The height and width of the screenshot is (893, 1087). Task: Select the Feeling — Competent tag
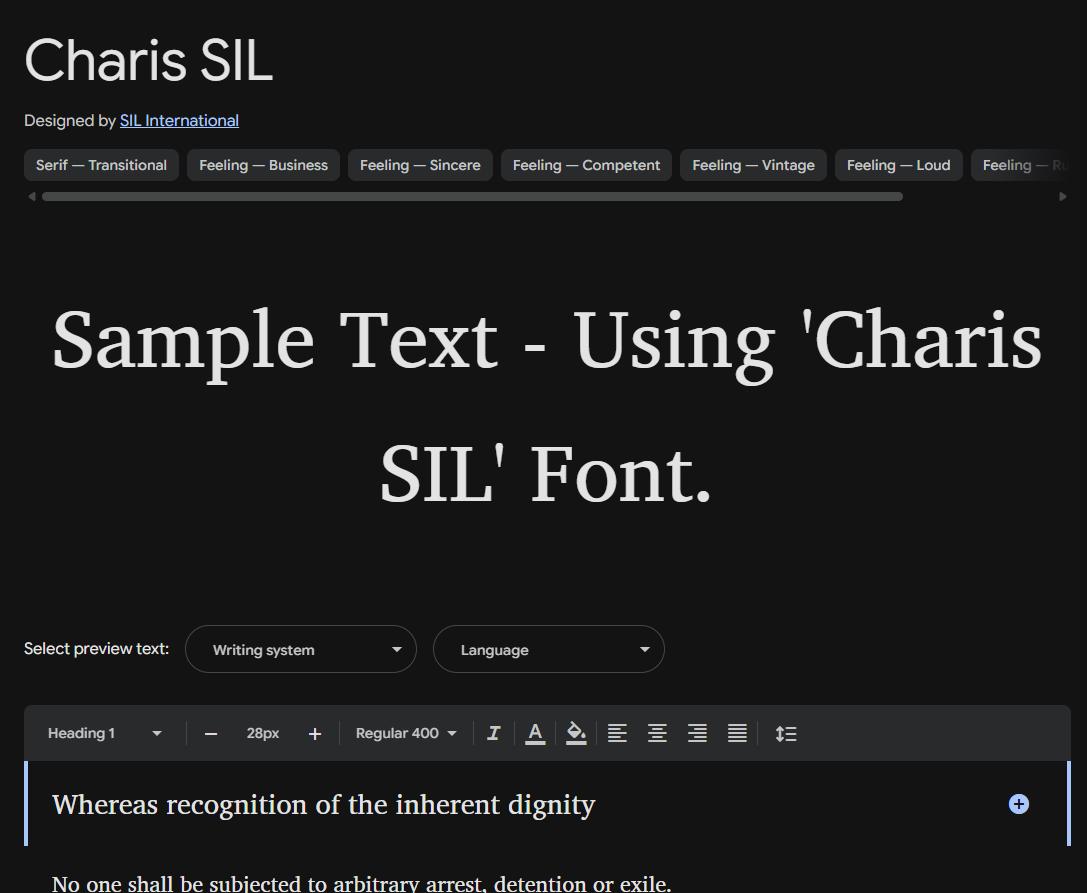[586, 165]
